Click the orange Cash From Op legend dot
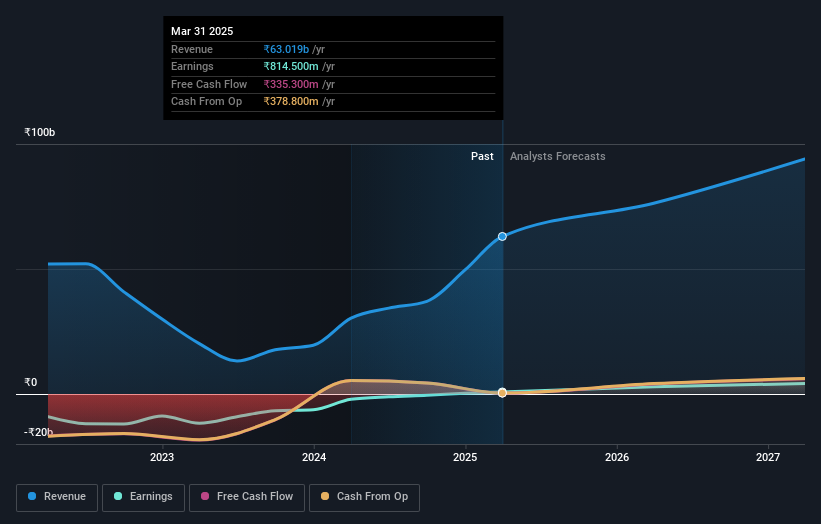Viewport: 821px width, 524px height. pos(325,496)
